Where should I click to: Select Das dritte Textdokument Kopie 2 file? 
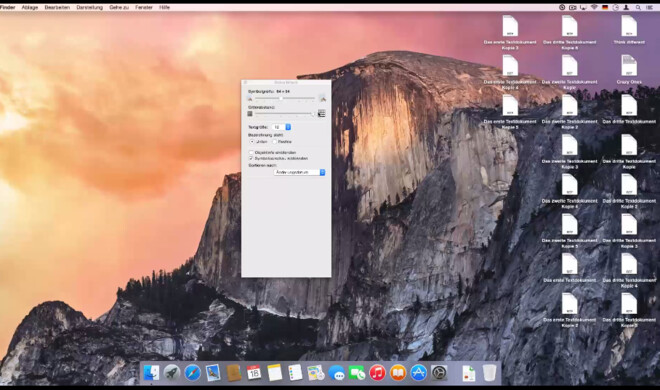(x=629, y=191)
